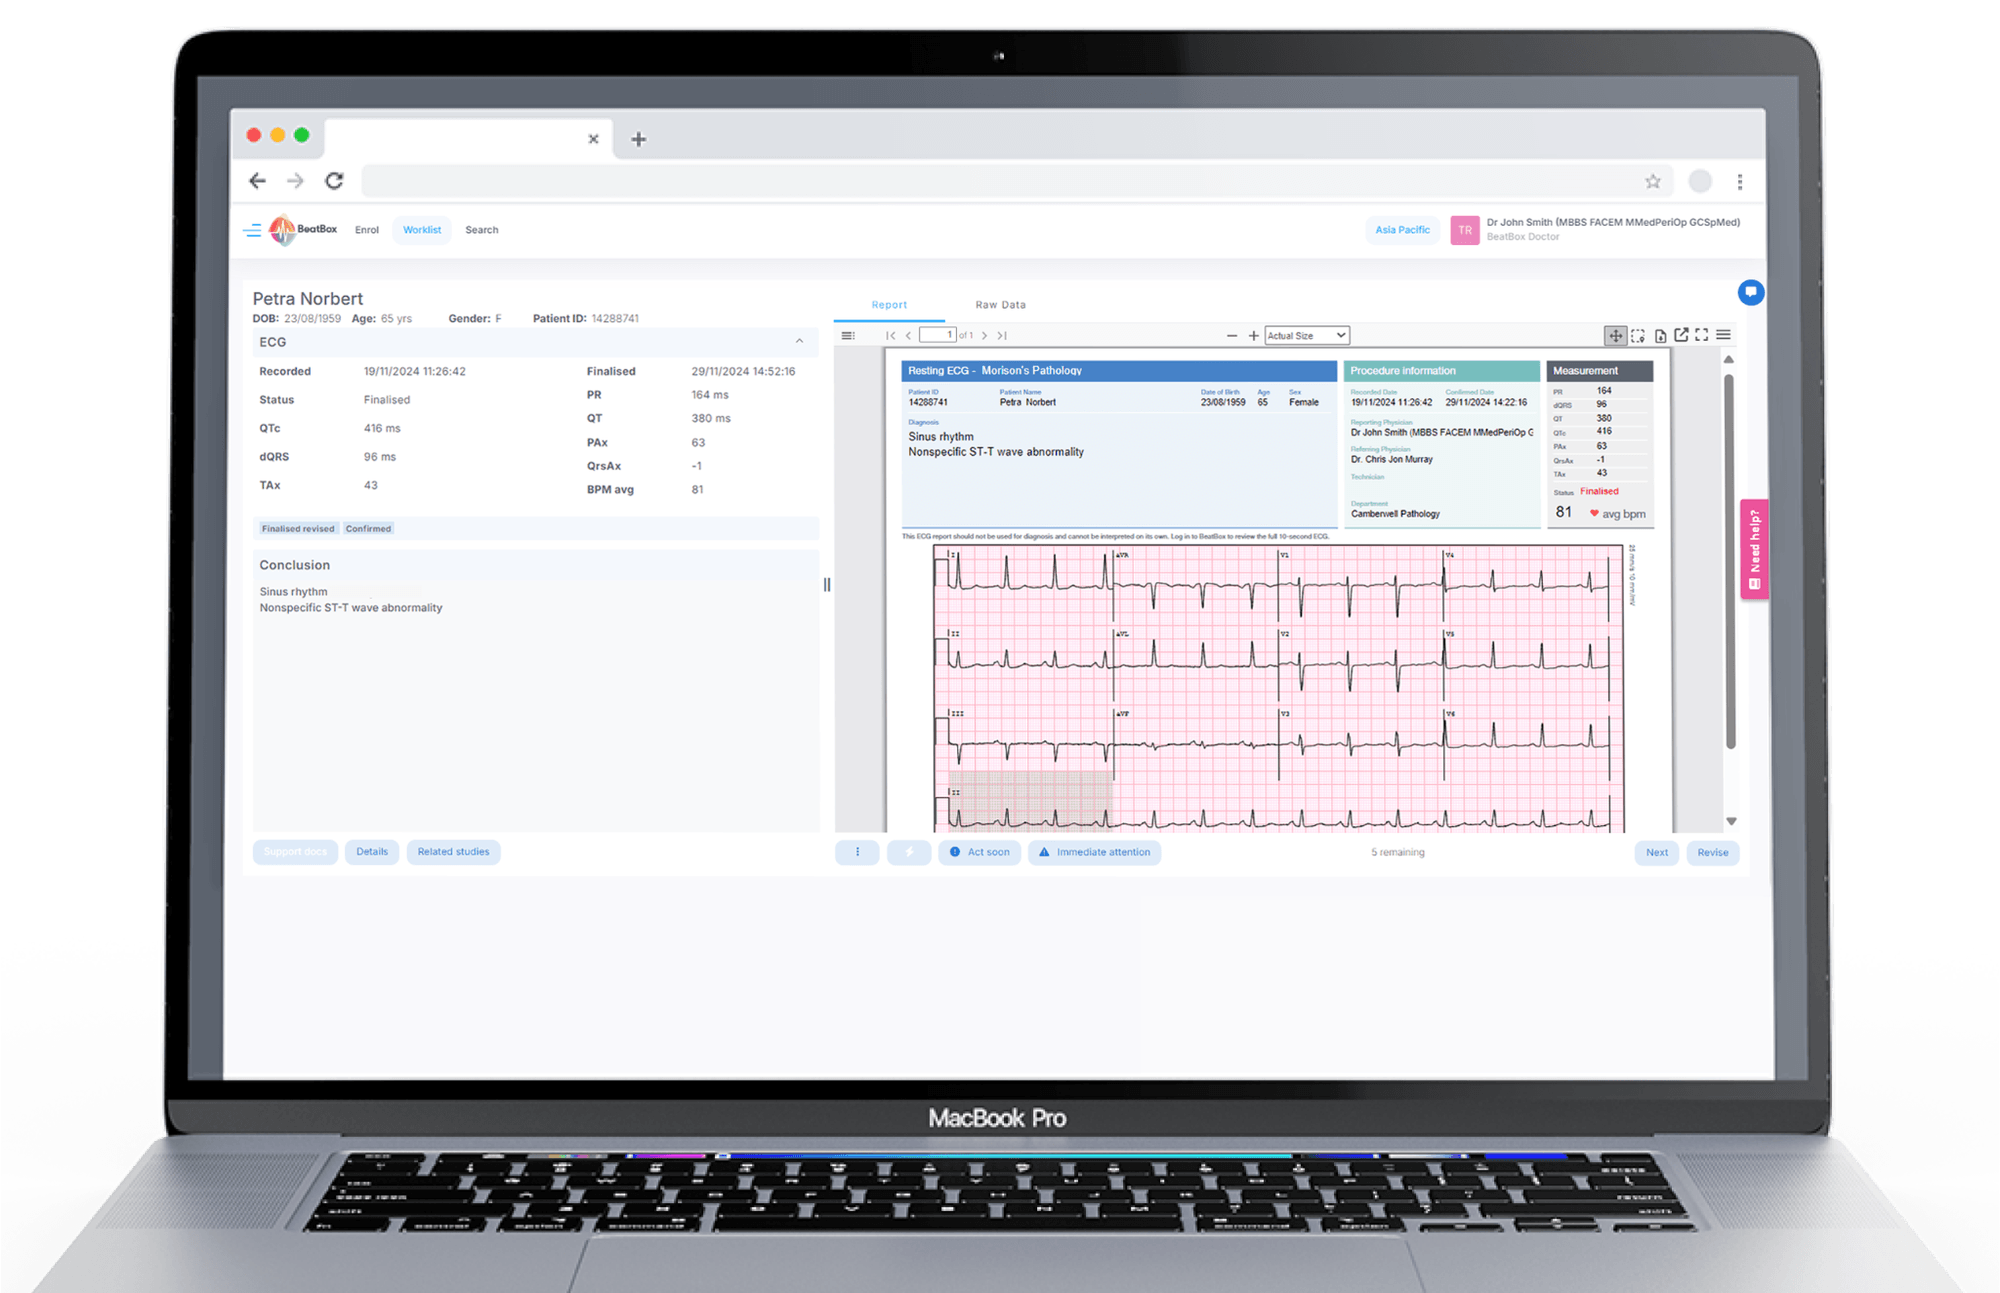The width and height of the screenshot is (2000, 1293).
Task: Go to first page of report
Action: 891,336
